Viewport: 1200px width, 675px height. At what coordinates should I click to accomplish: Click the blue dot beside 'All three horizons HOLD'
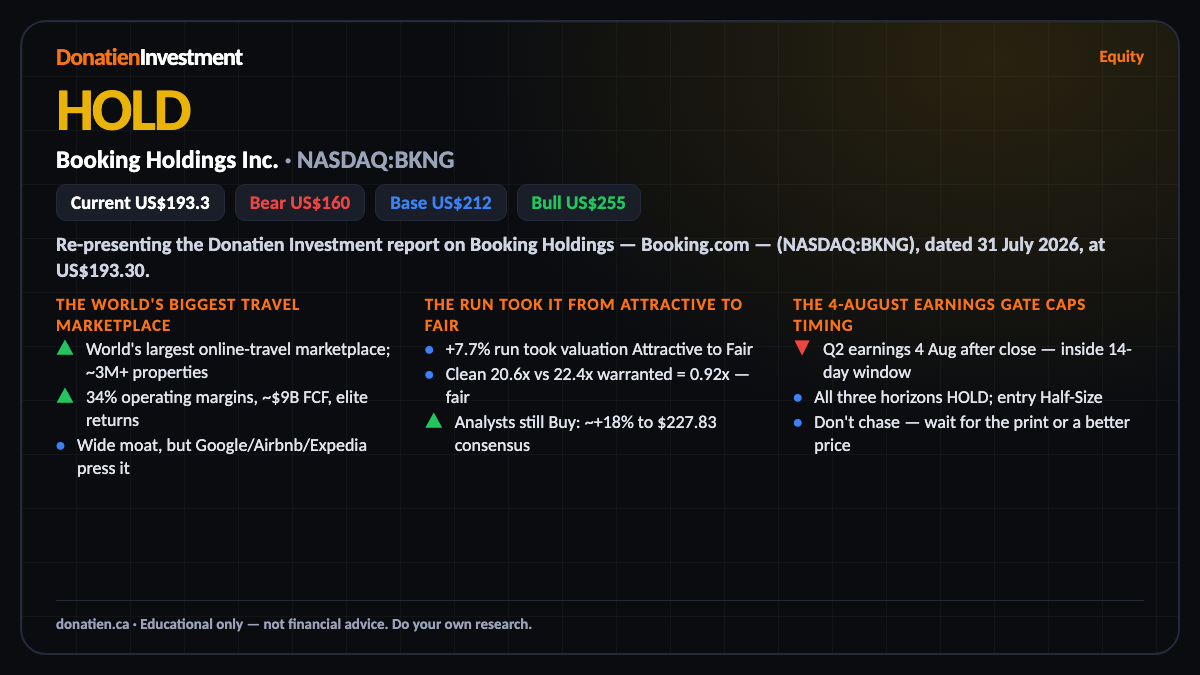click(x=798, y=398)
